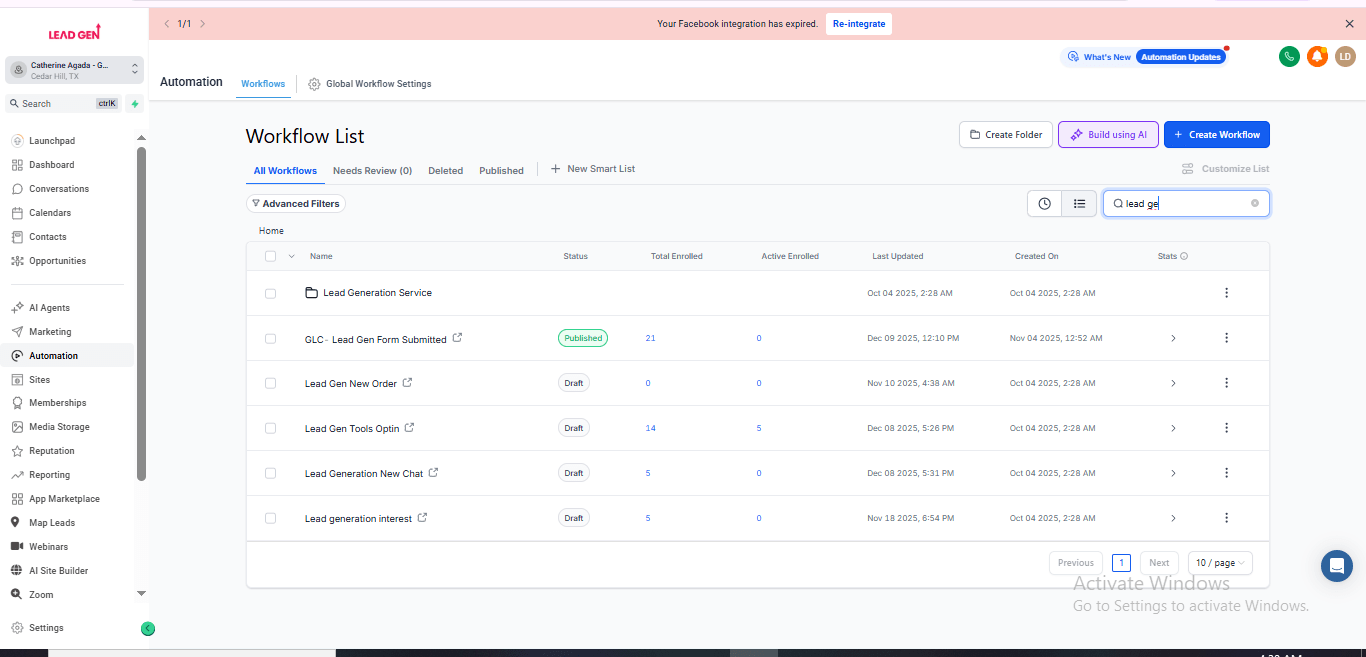This screenshot has height=657, width=1366.
Task: Click the Create Workflow button
Action: [x=1216, y=135]
